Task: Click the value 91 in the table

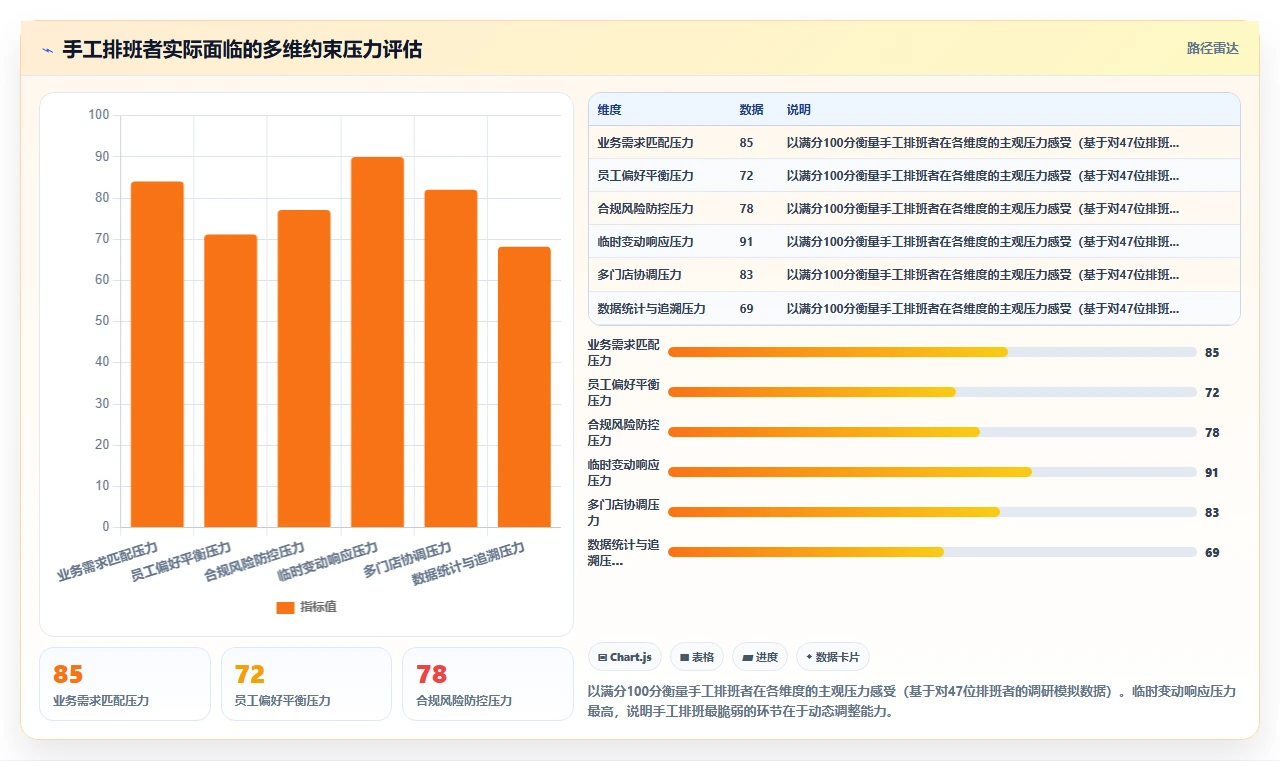Action: [747, 242]
